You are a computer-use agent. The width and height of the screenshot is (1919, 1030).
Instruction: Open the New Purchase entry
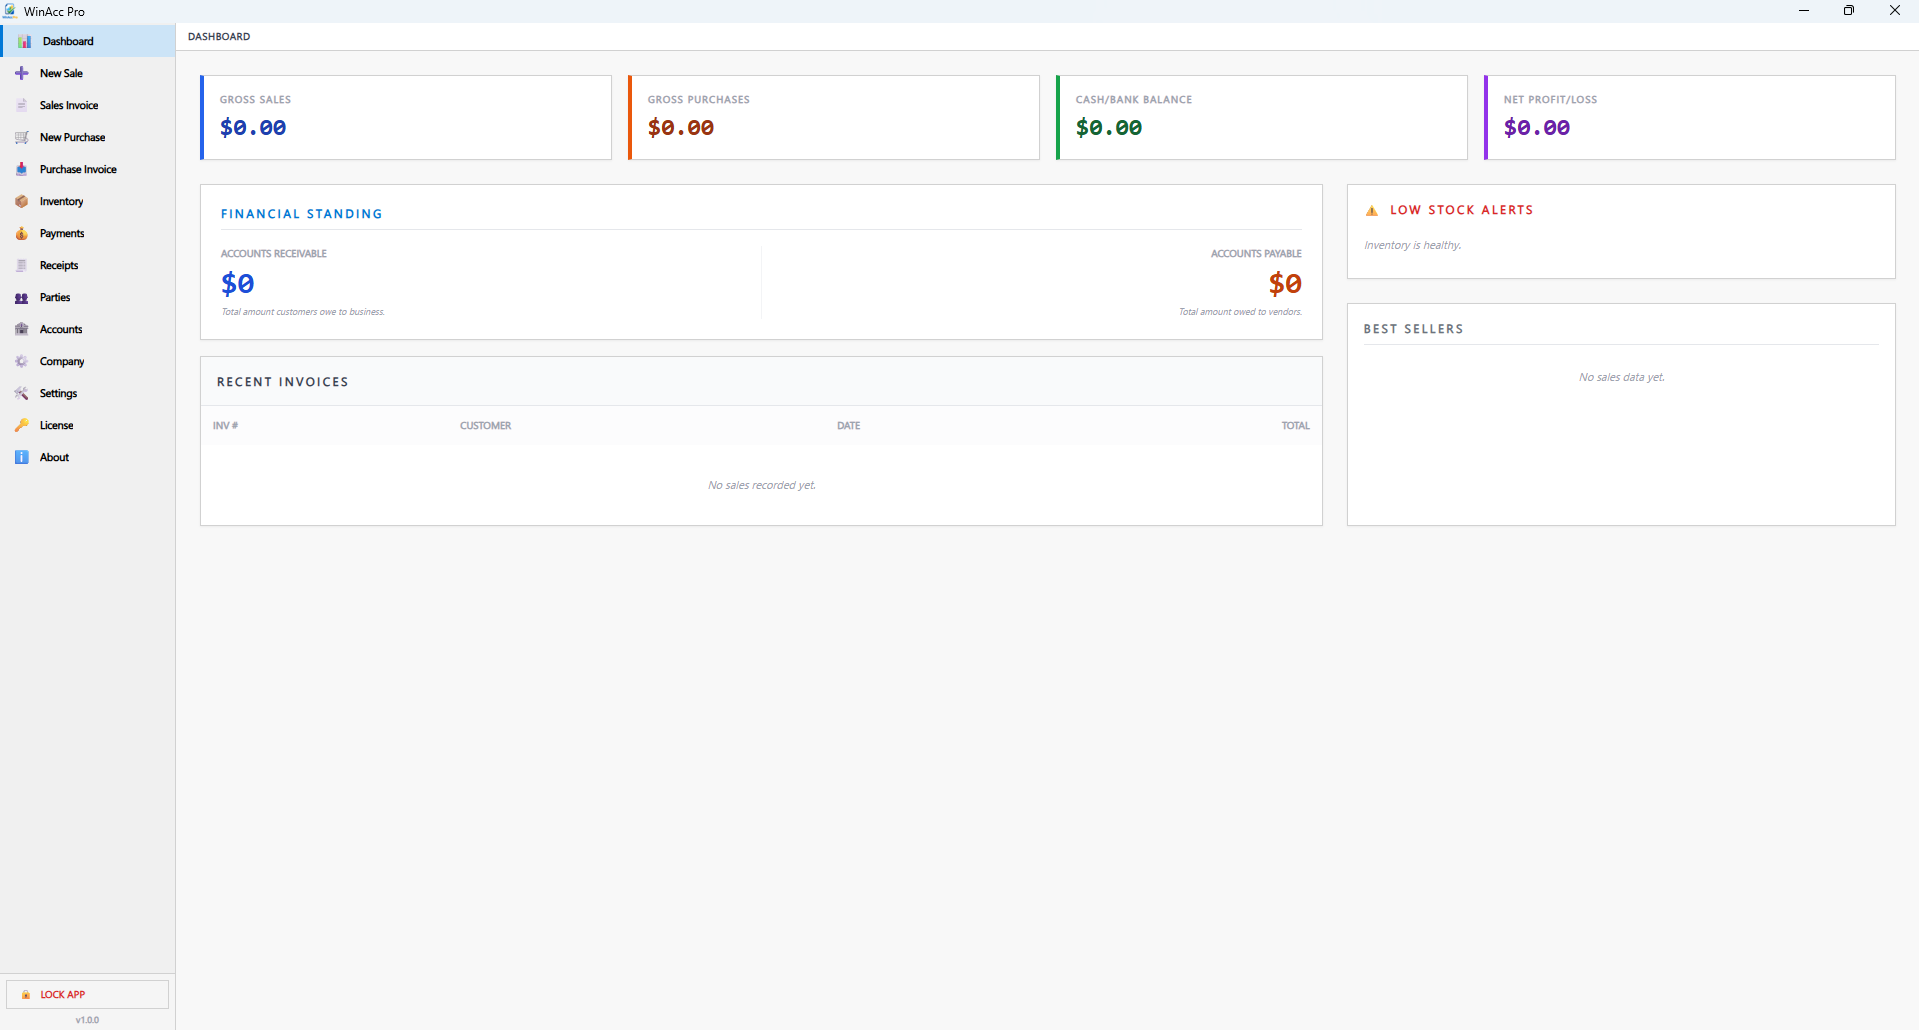pyautogui.click(x=72, y=137)
